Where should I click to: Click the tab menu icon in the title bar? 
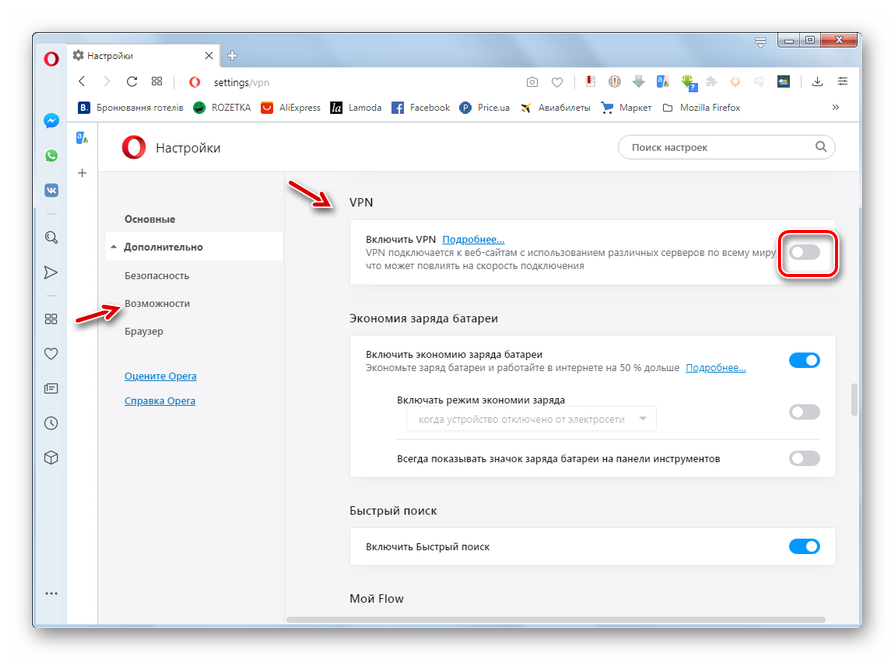[x=761, y=42]
